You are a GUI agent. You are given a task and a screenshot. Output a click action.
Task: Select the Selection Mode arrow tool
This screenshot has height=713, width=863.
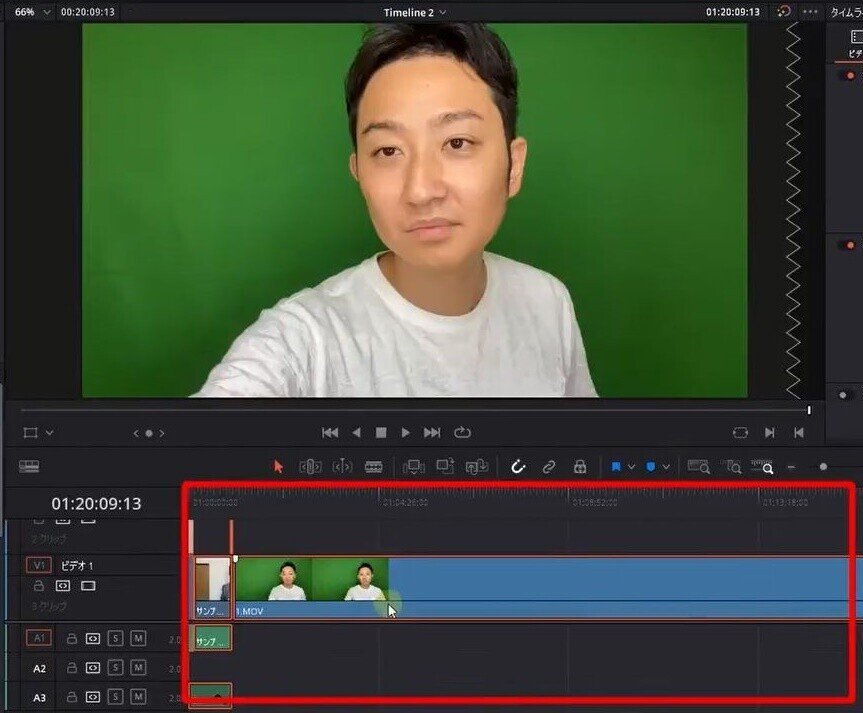coord(278,467)
